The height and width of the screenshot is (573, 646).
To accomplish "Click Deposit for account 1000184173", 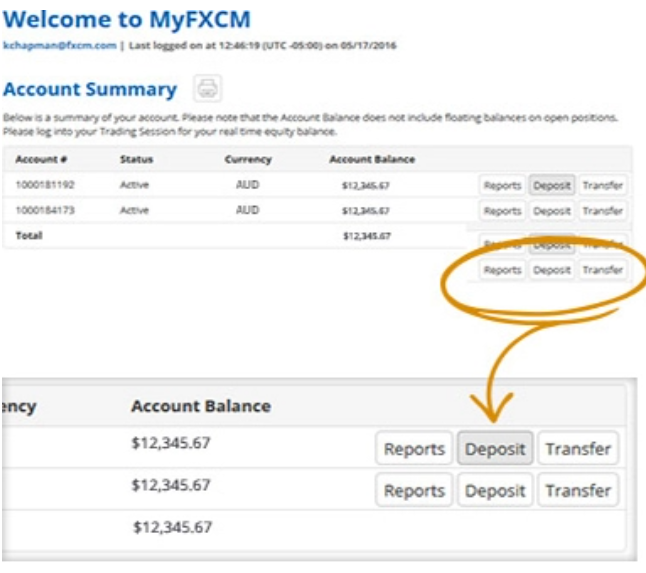I will tap(552, 211).
